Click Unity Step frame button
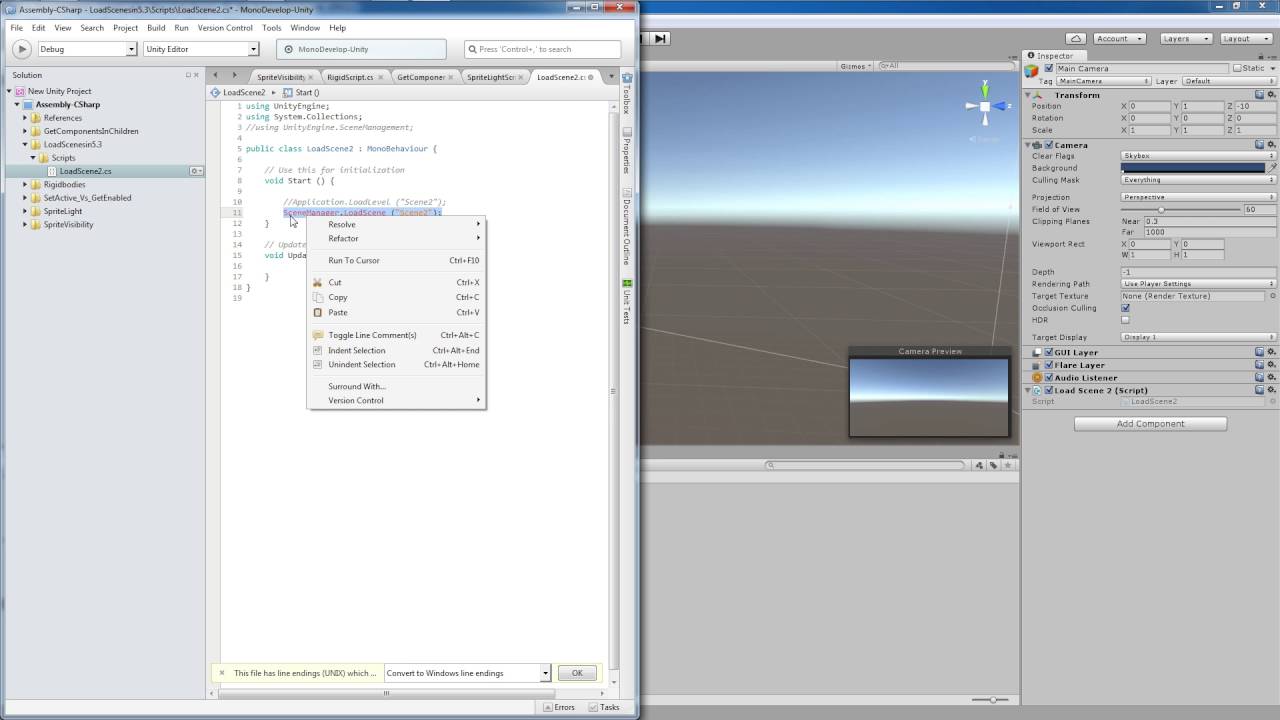The height and width of the screenshot is (720, 1280). 660,38
